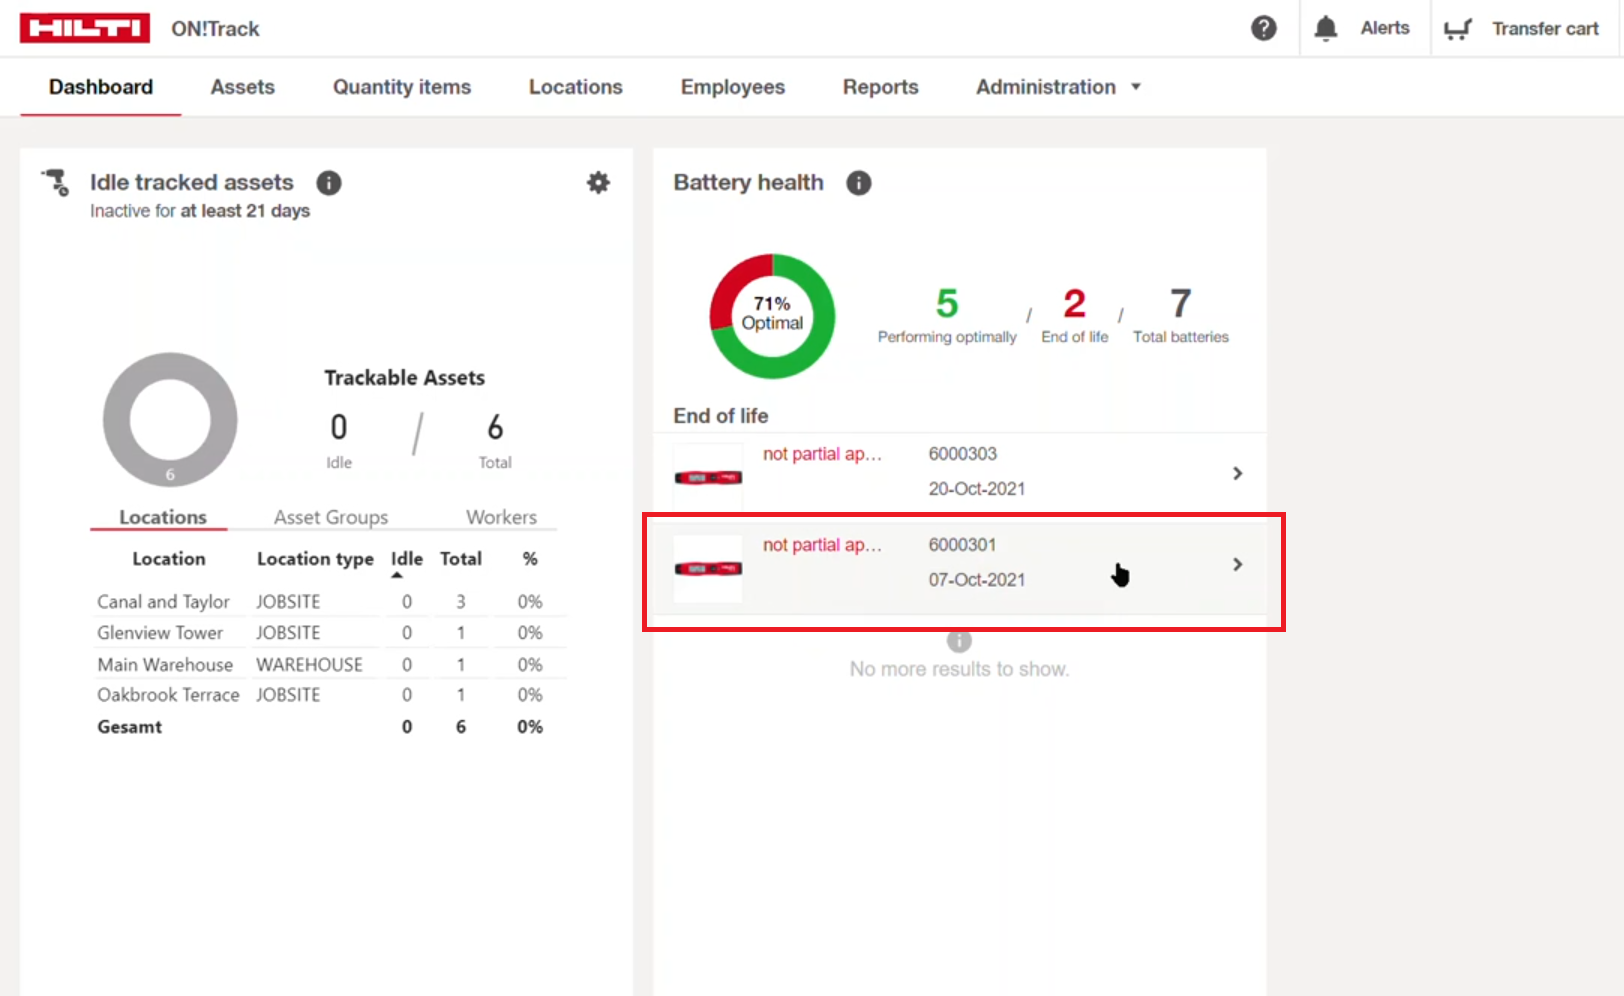The height and width of the screenshot is (996, 1624).
Task: Open battery 6000303 details chevron
Action: pyautogui.click(x=1238, y=473)
